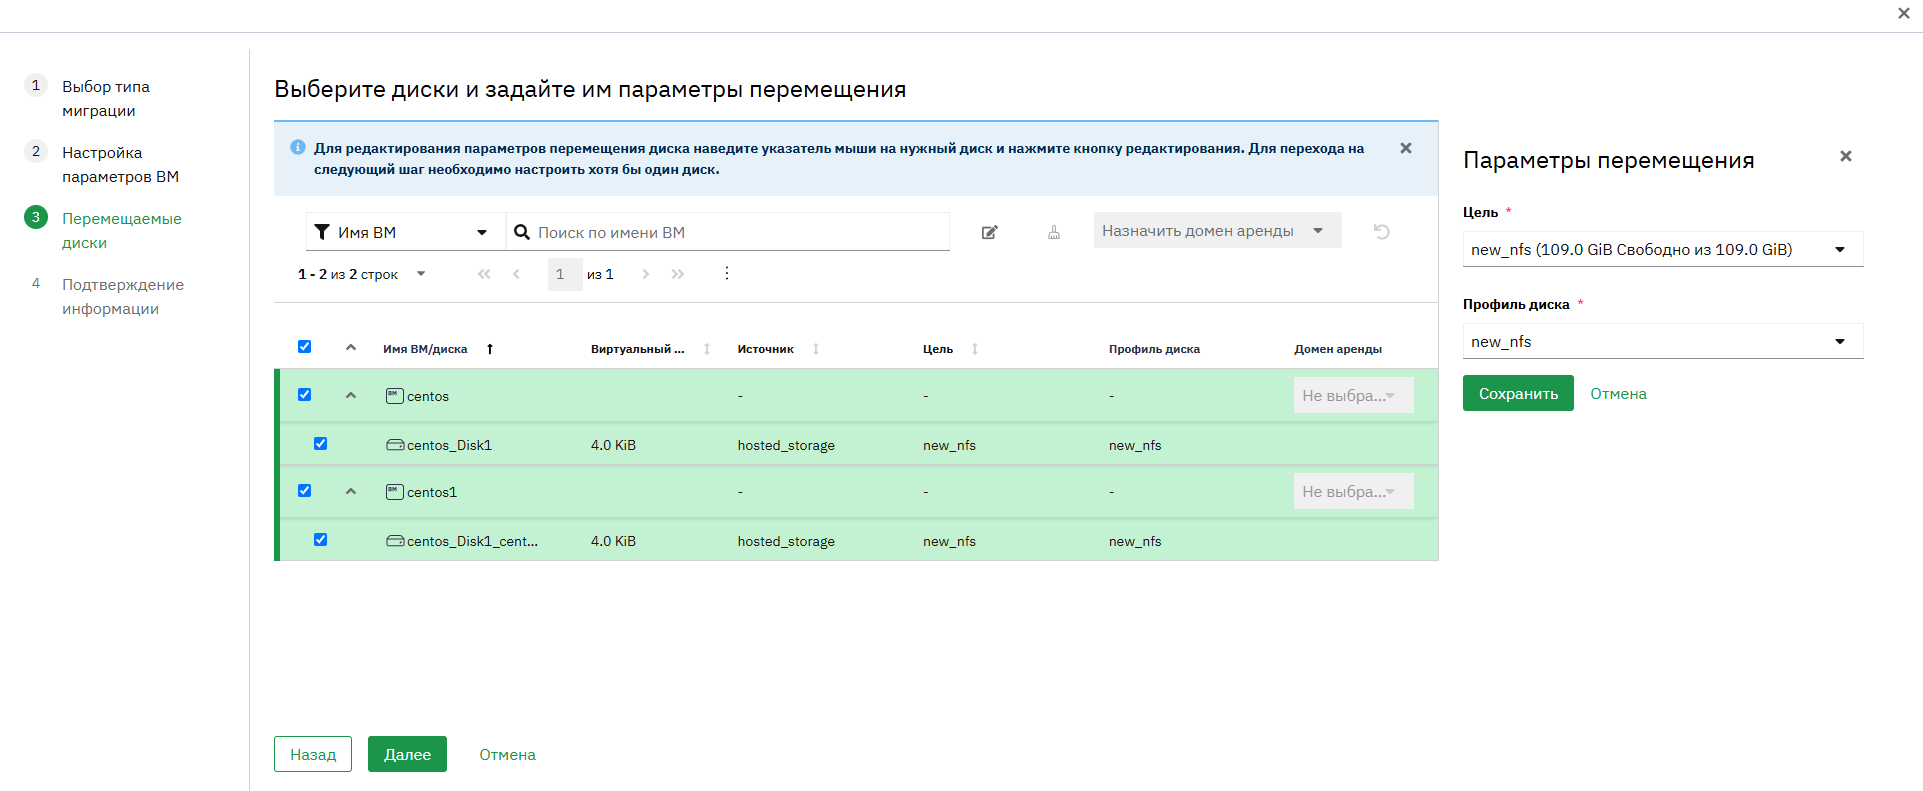1923x791 pixels.
Task: Go to the next page arrow
Action: 646,274
